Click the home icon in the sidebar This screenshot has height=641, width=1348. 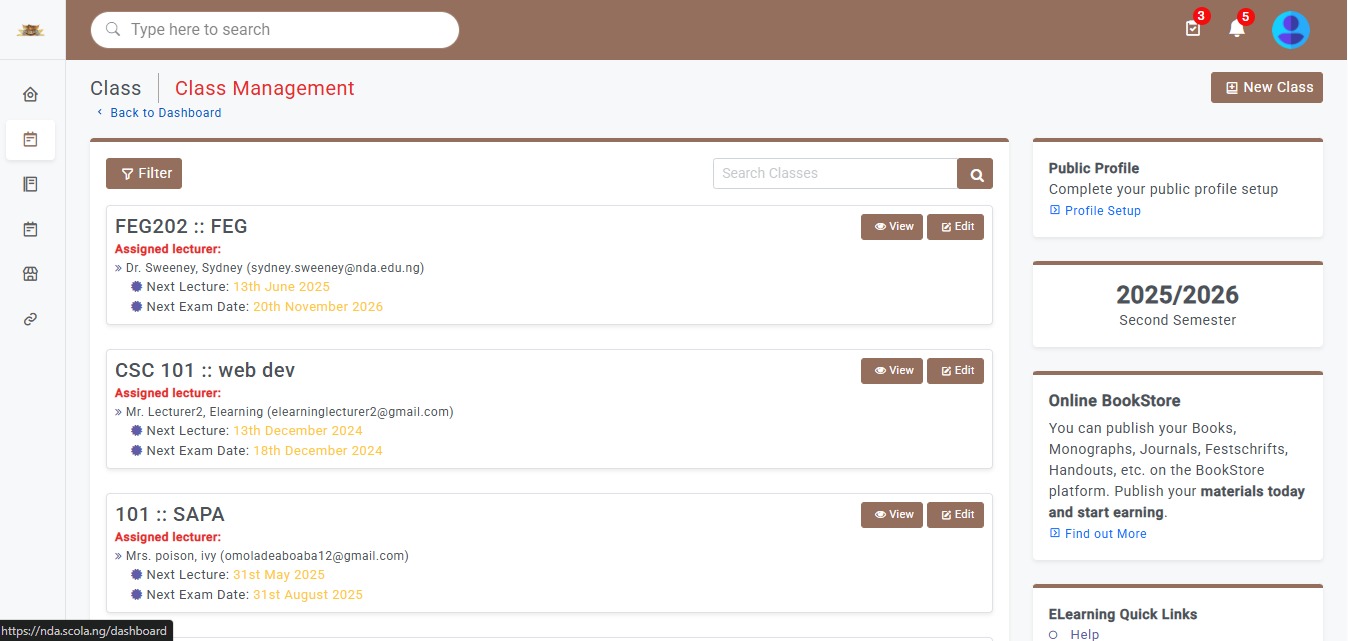30,95
